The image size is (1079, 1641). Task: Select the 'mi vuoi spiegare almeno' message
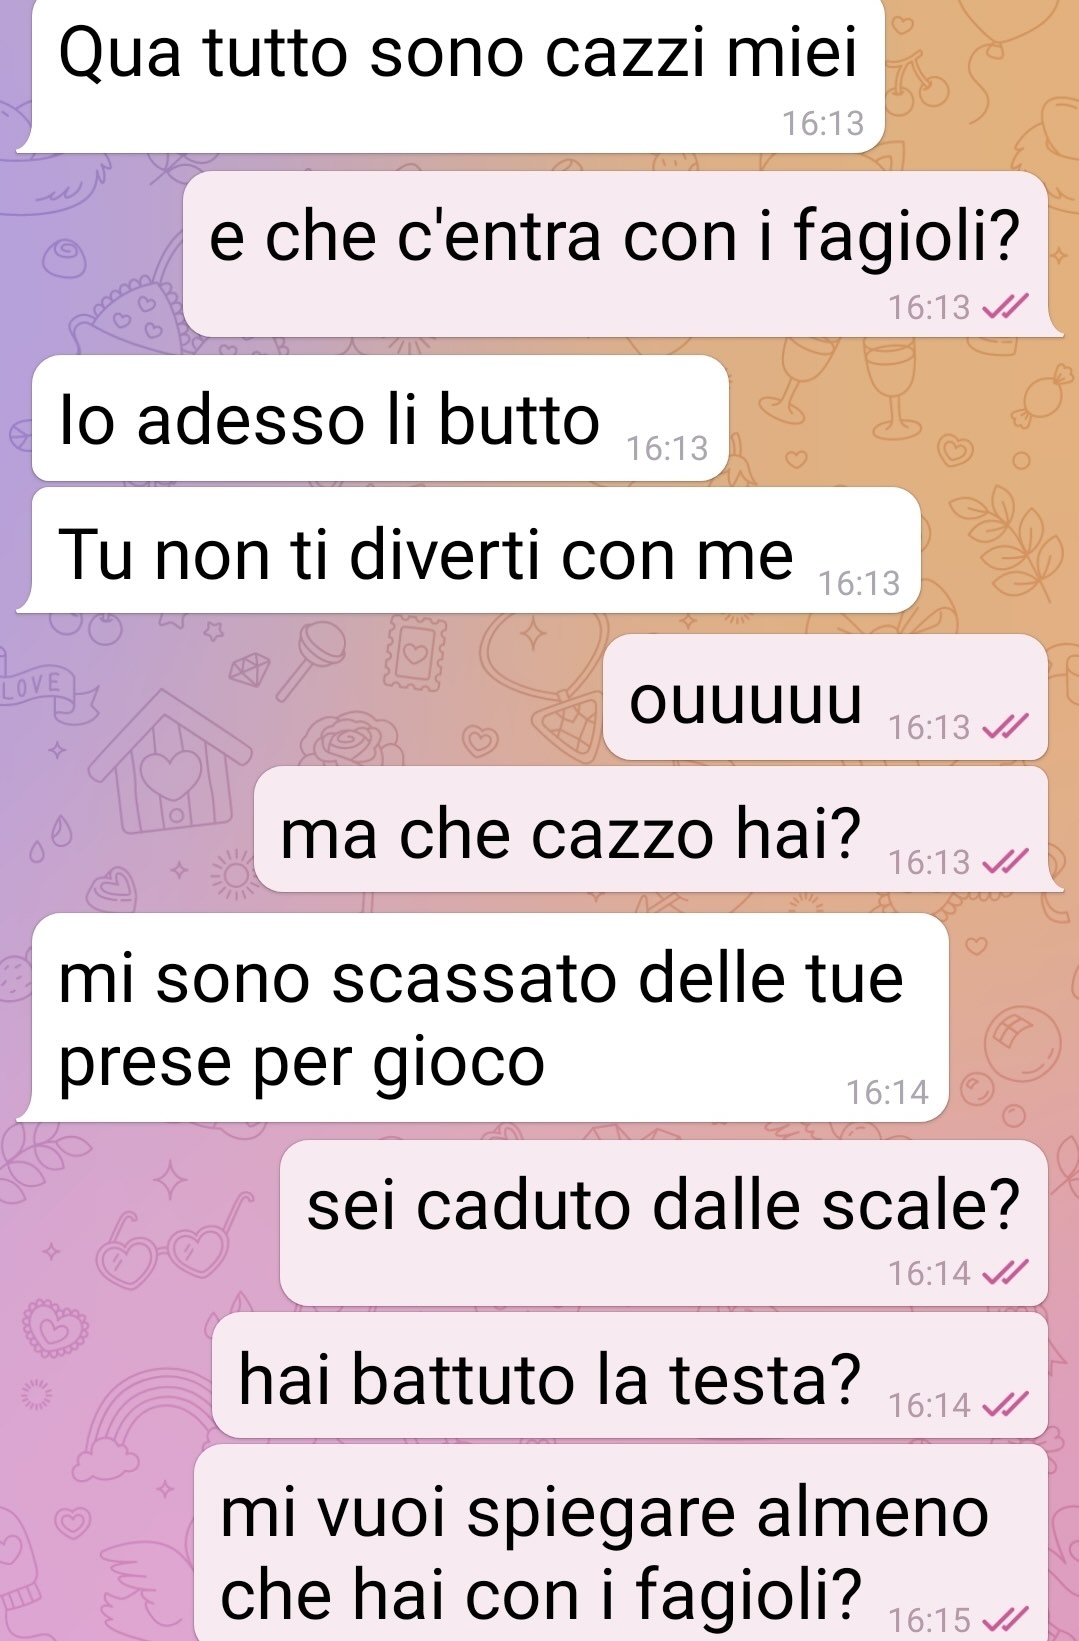[x=622, y=1543]
